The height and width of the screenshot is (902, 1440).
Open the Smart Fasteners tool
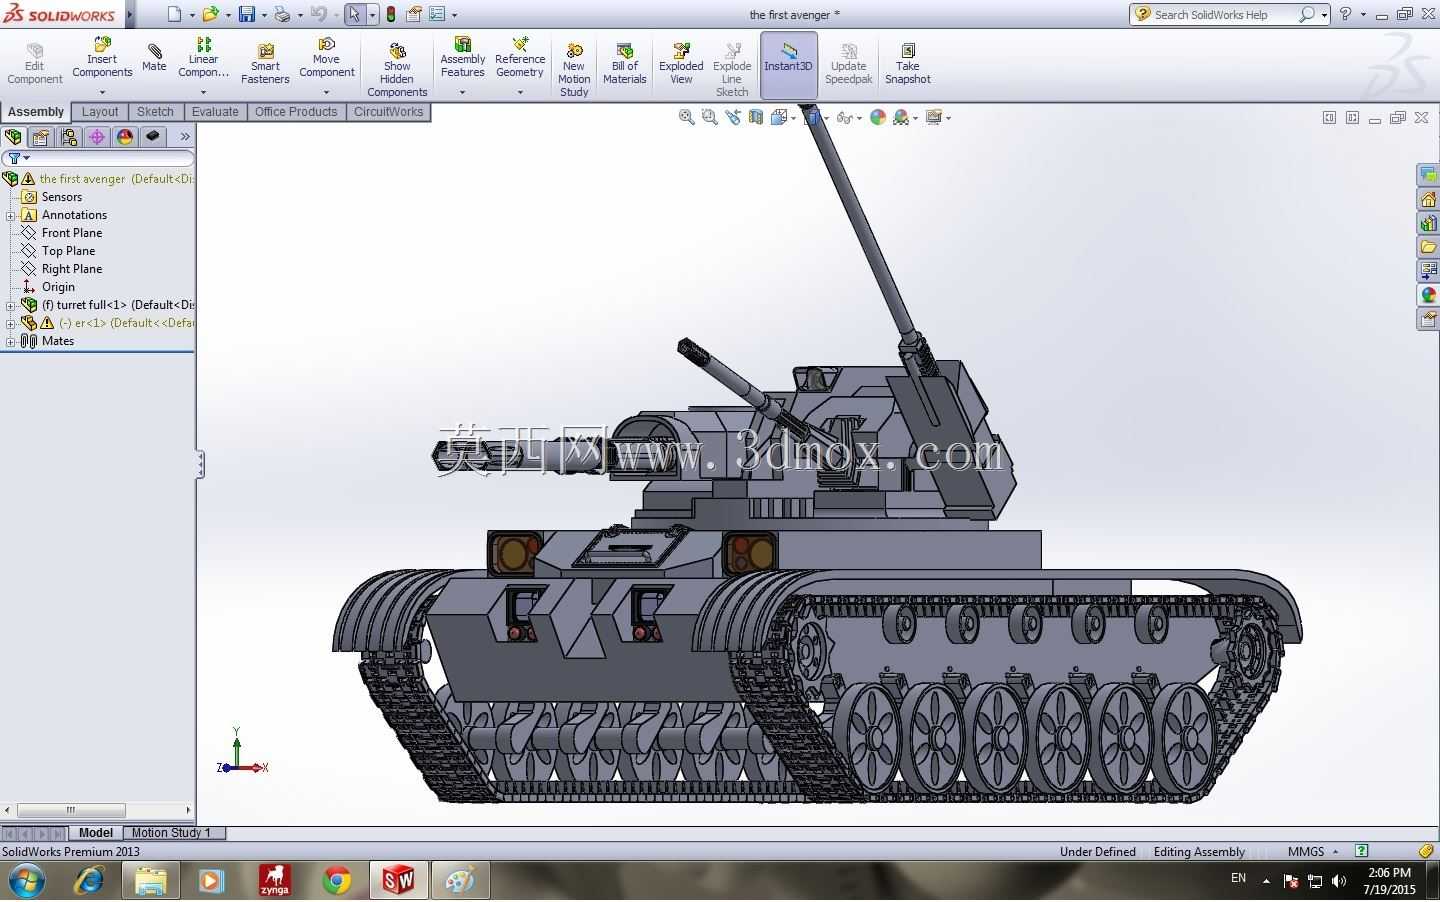pyautogui.click(x=265, y=64)
